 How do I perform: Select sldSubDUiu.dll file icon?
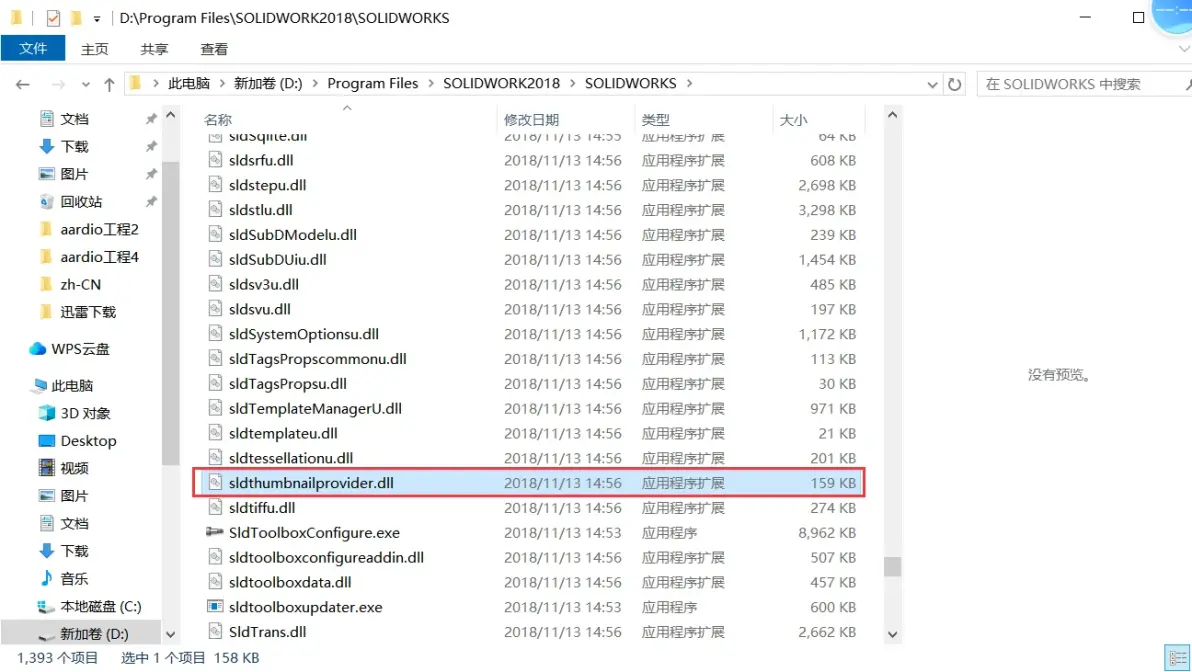(x=216, y=260)
